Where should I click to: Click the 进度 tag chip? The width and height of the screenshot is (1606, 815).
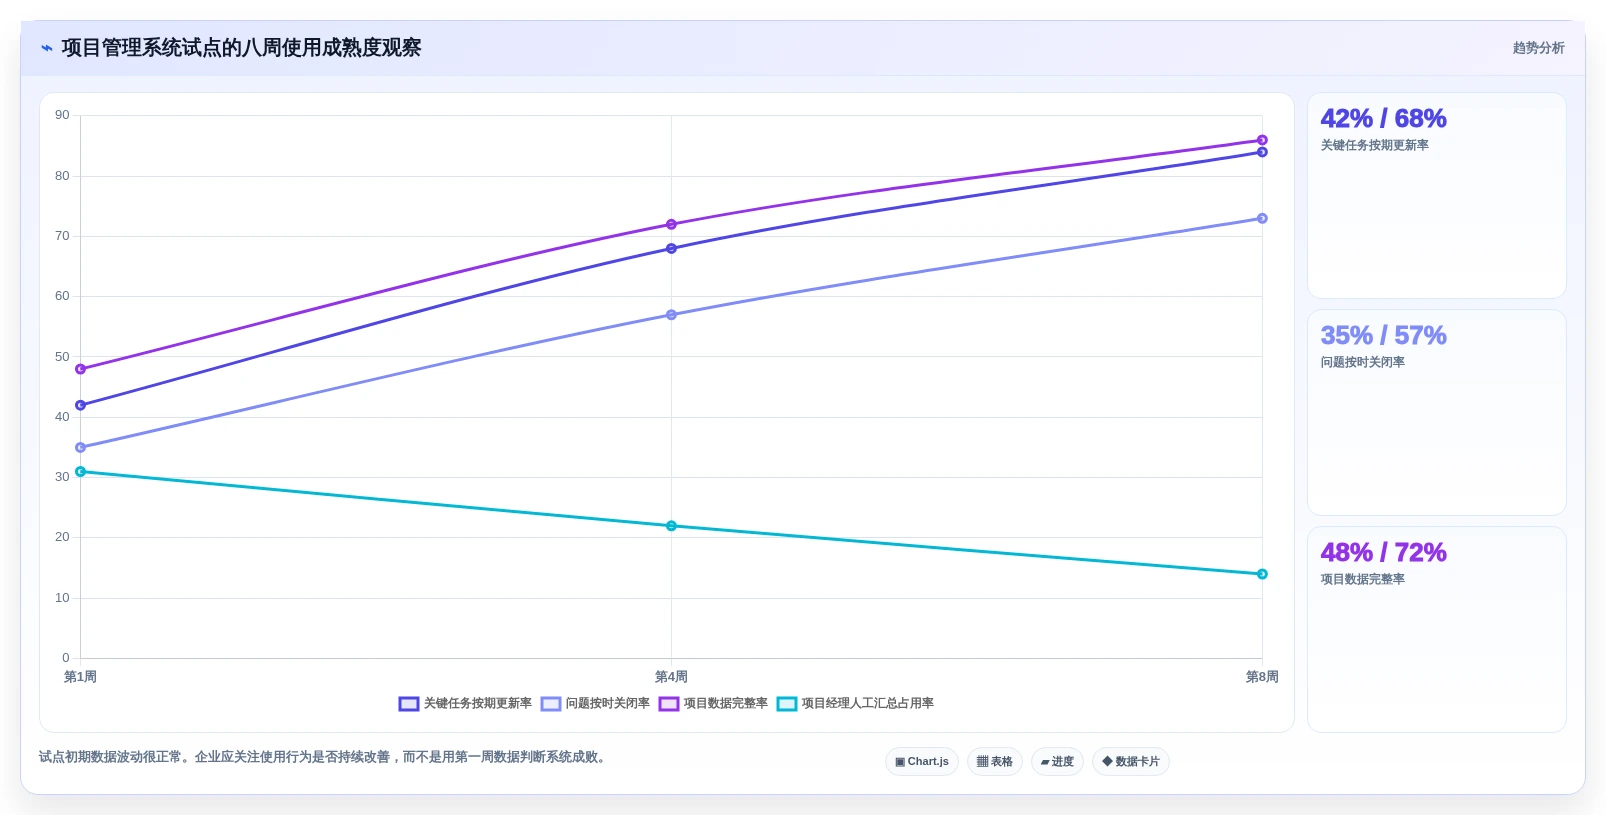point(1057,762)
